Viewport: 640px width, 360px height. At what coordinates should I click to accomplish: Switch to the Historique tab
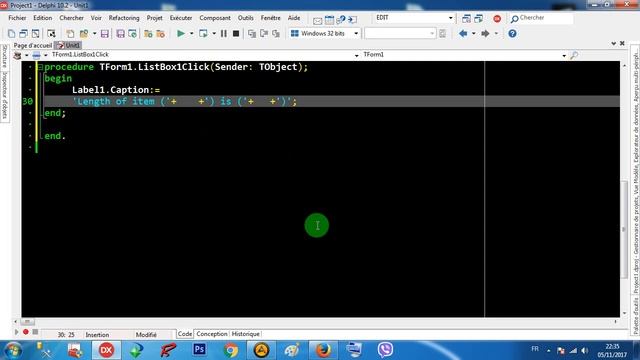pyautogui.click(x=245, y=334)
